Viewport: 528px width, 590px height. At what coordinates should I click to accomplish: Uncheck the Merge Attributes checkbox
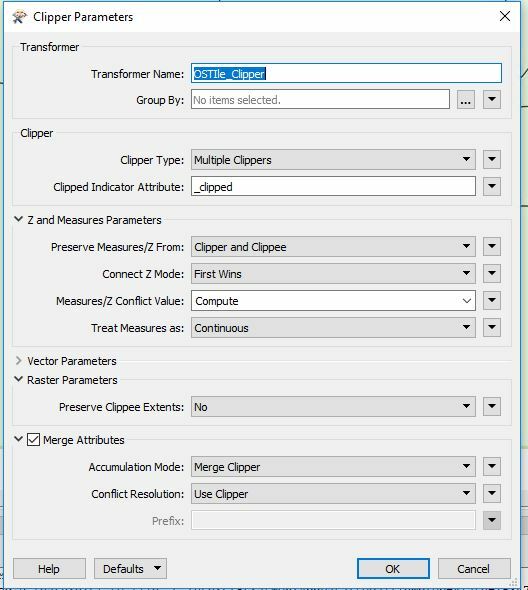(x=33, y=439)
